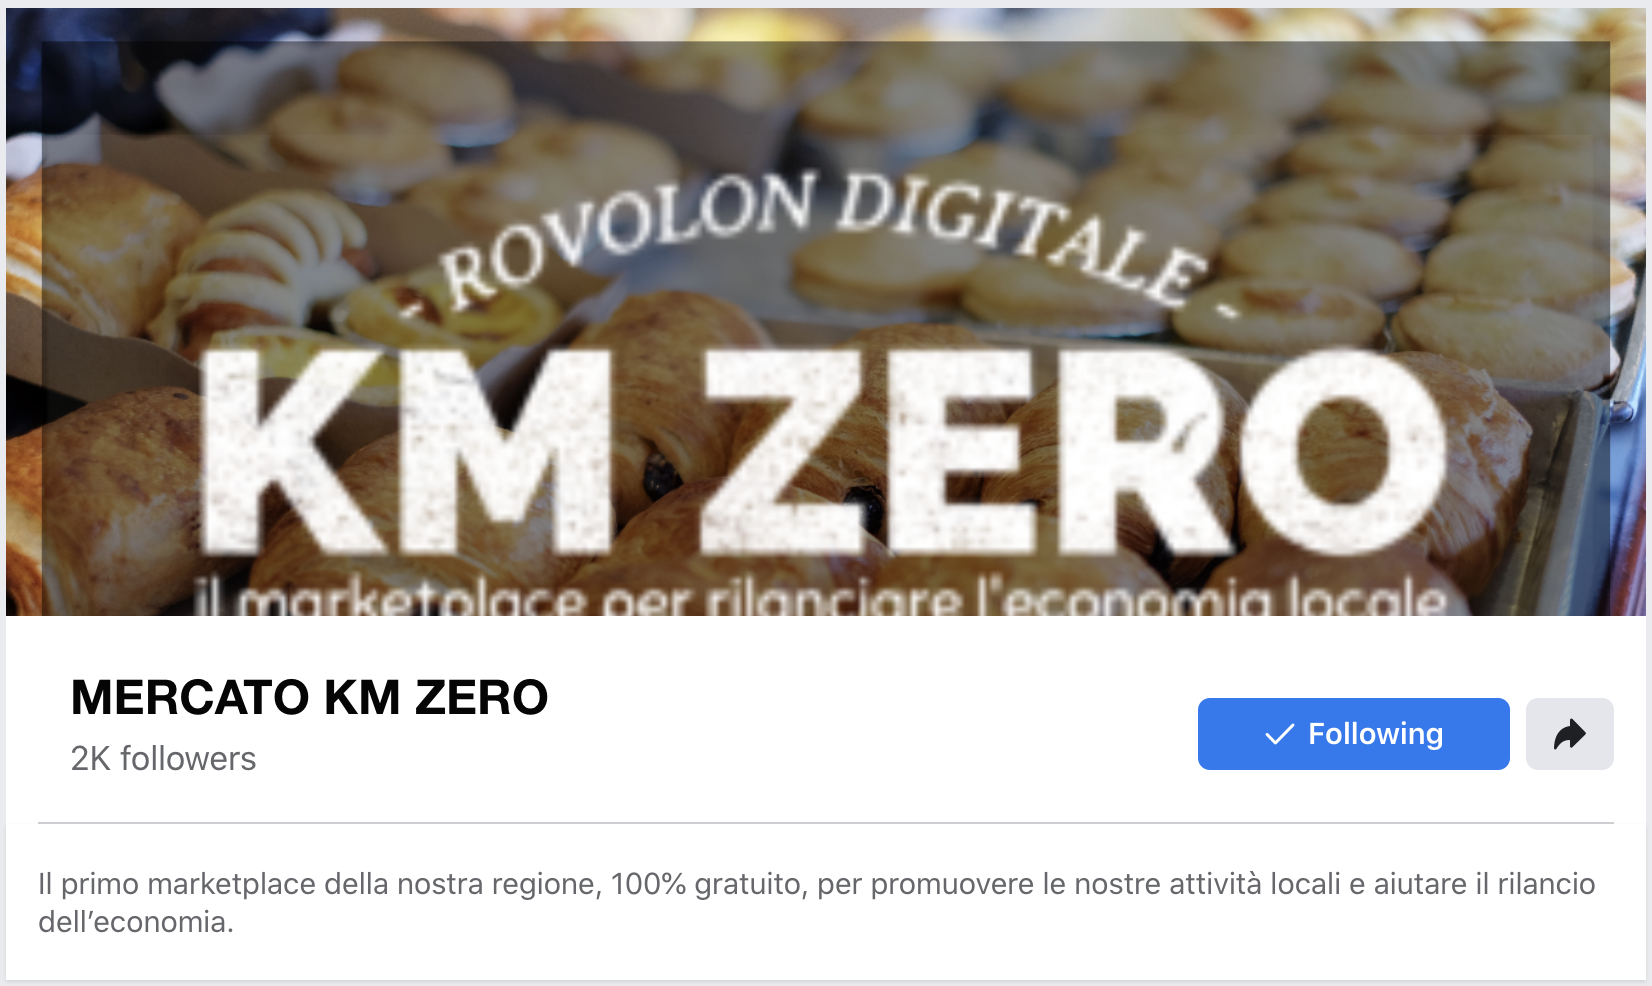Viewport: 1652px width, 986px height.
Task: View the 2K followers list
Action: pos(163,758)
